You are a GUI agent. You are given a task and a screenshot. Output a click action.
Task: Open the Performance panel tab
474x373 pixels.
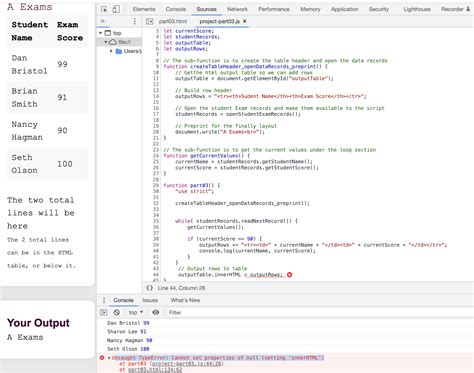274,9
